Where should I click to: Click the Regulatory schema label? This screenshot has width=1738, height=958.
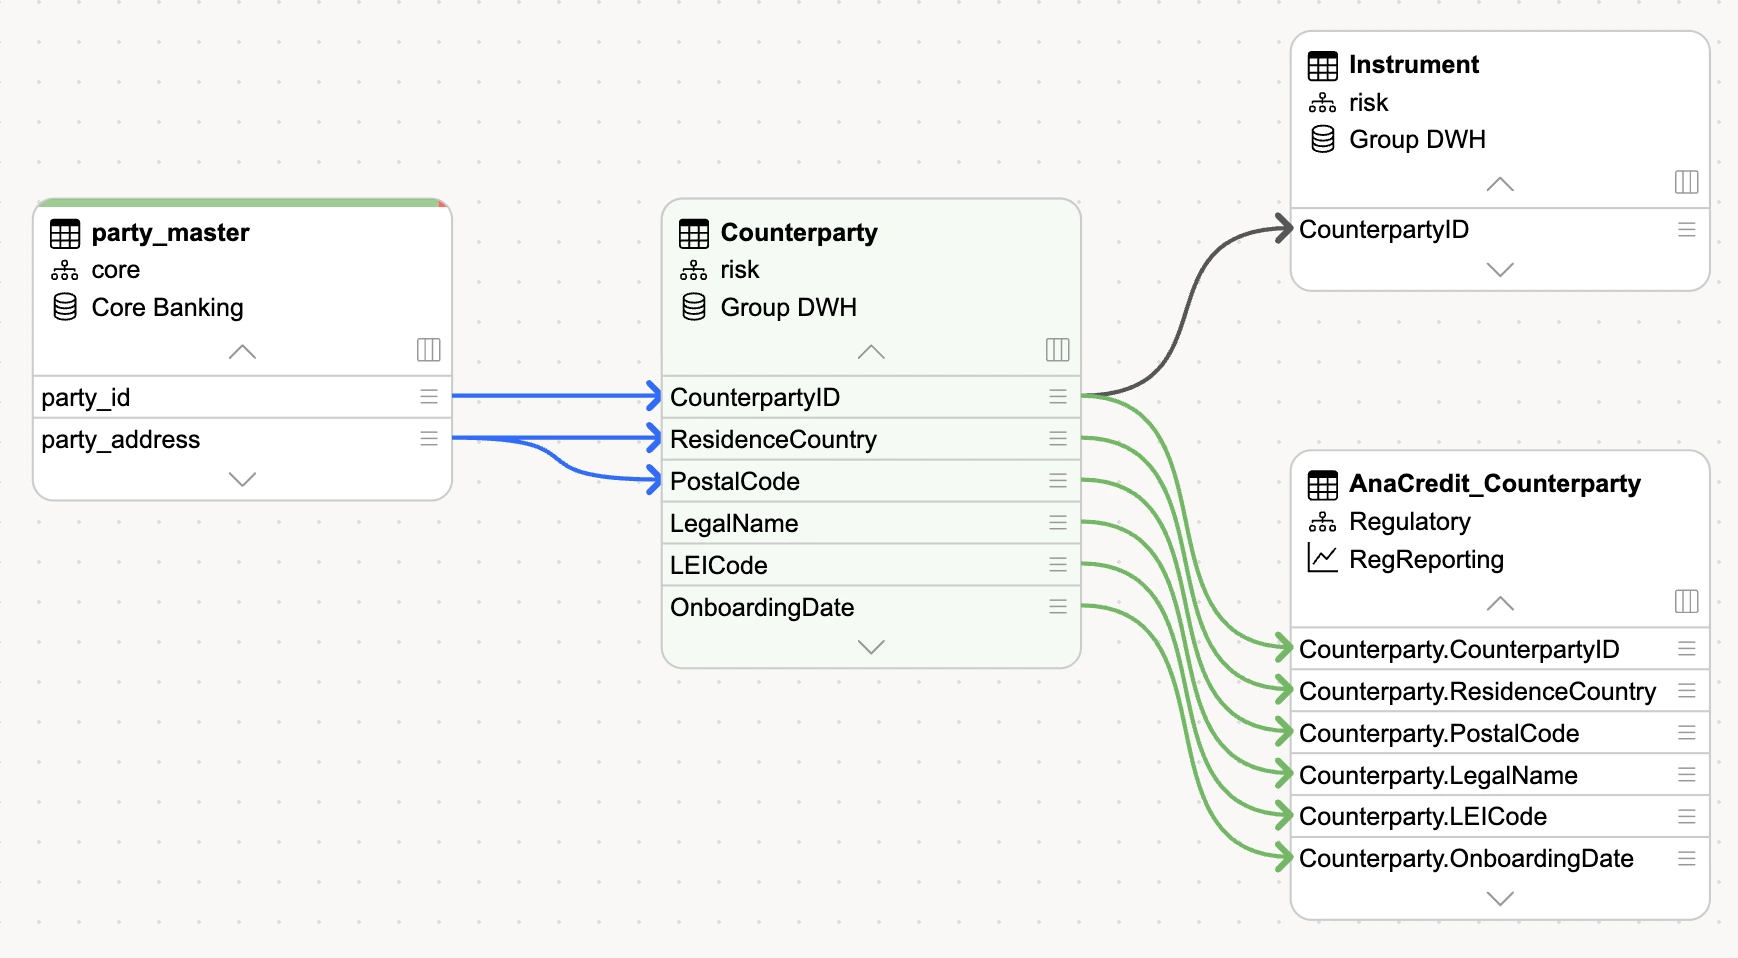1409,522
